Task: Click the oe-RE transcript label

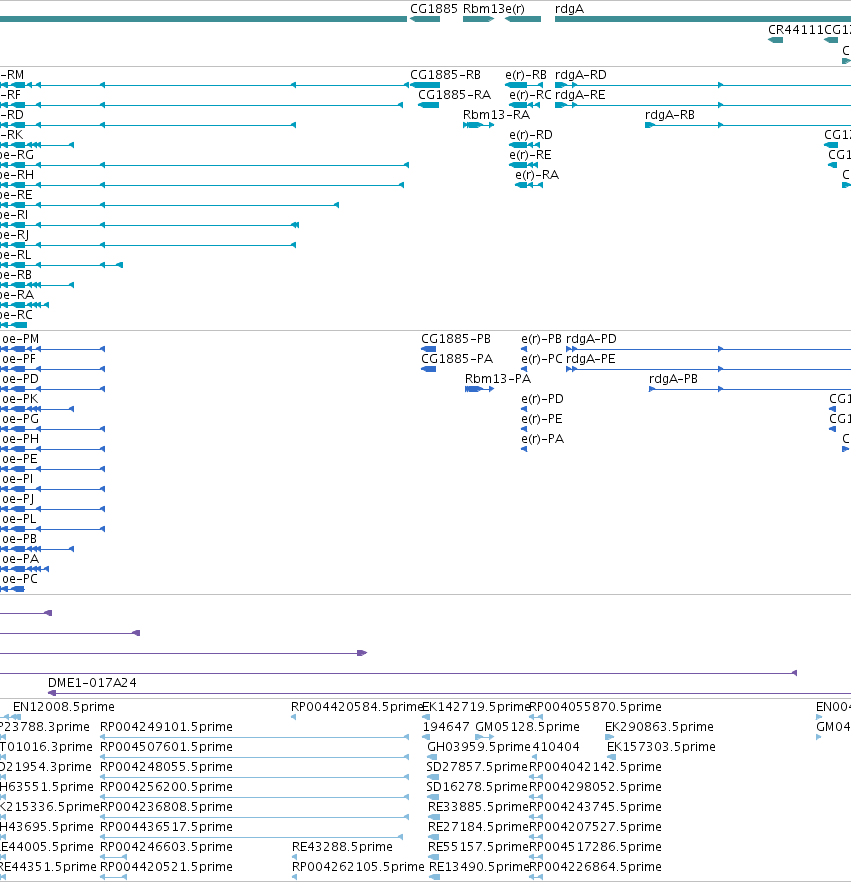Action: [16, 195]
